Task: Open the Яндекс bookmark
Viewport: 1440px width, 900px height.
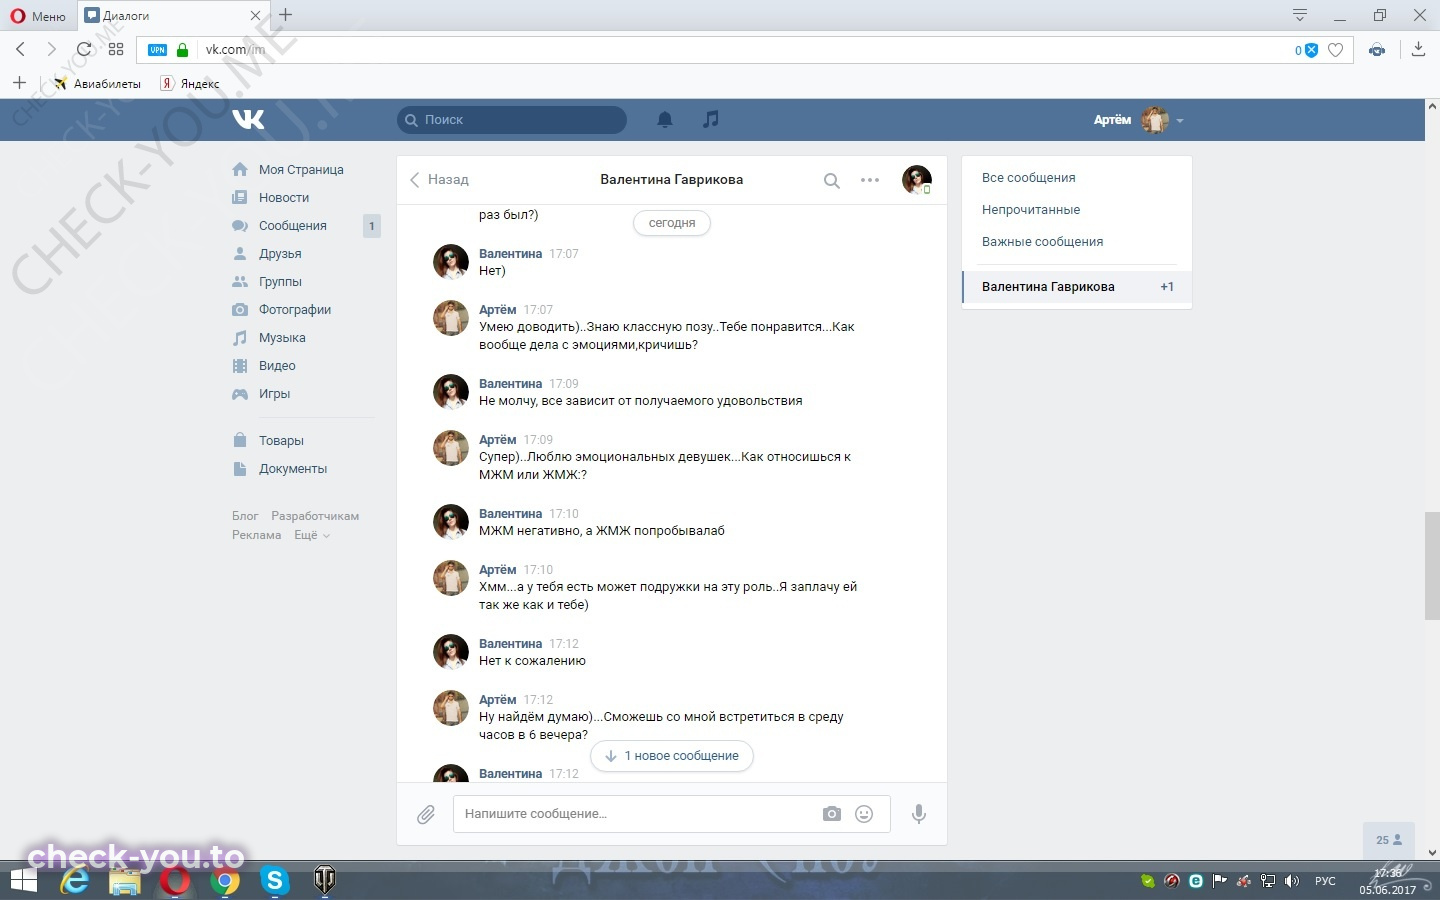Action: click(190, 84)
